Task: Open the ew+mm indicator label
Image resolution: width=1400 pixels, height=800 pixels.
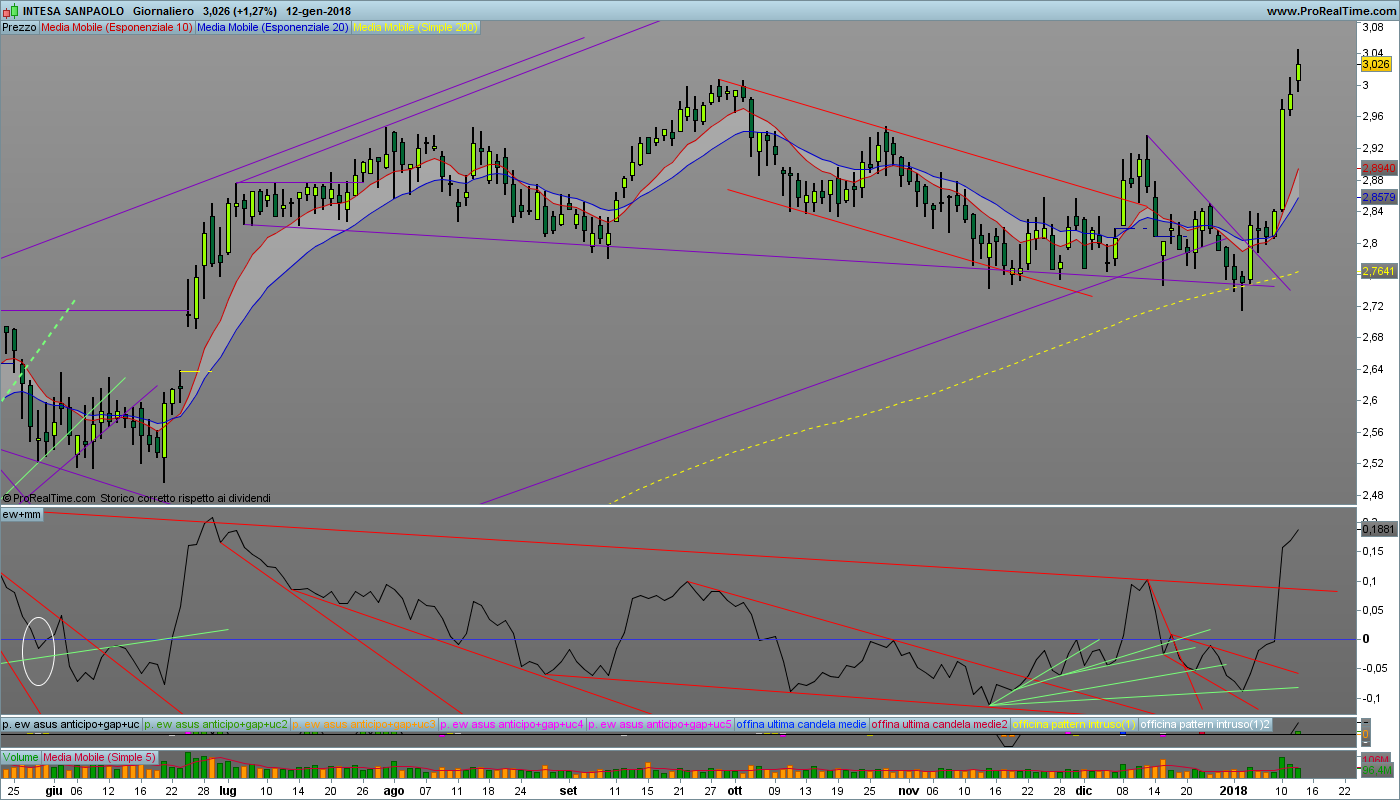Action: click(22, 514)
